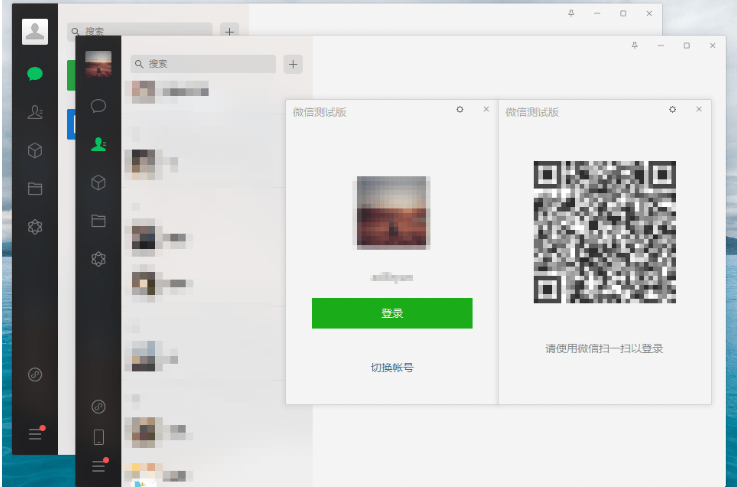The height and width of the screenshot is (487, 737).
Task: Click the default profile avatar in back window
Action: [x=35, y=31]
